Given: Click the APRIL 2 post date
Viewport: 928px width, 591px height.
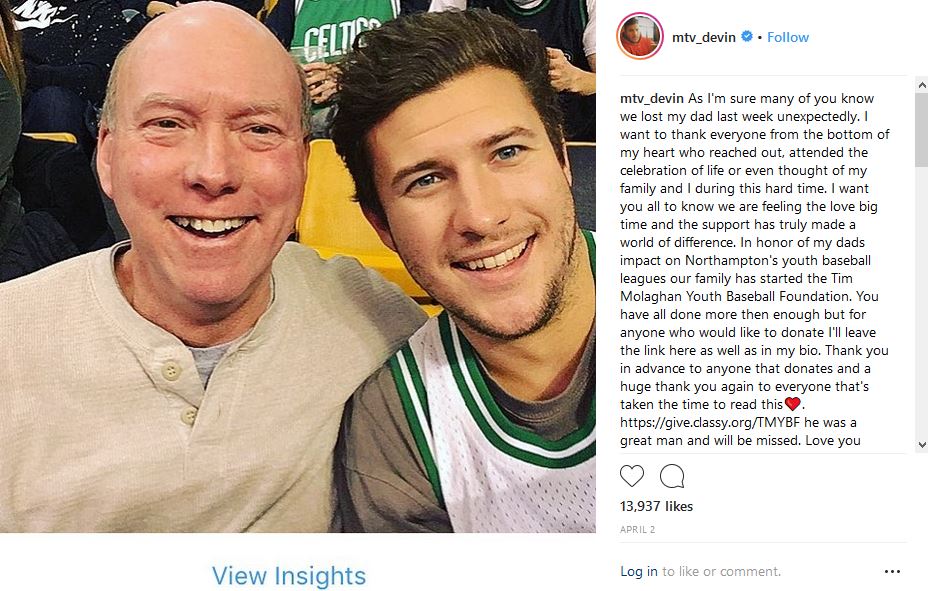Looking at the screenshot, I should point(637,529).
